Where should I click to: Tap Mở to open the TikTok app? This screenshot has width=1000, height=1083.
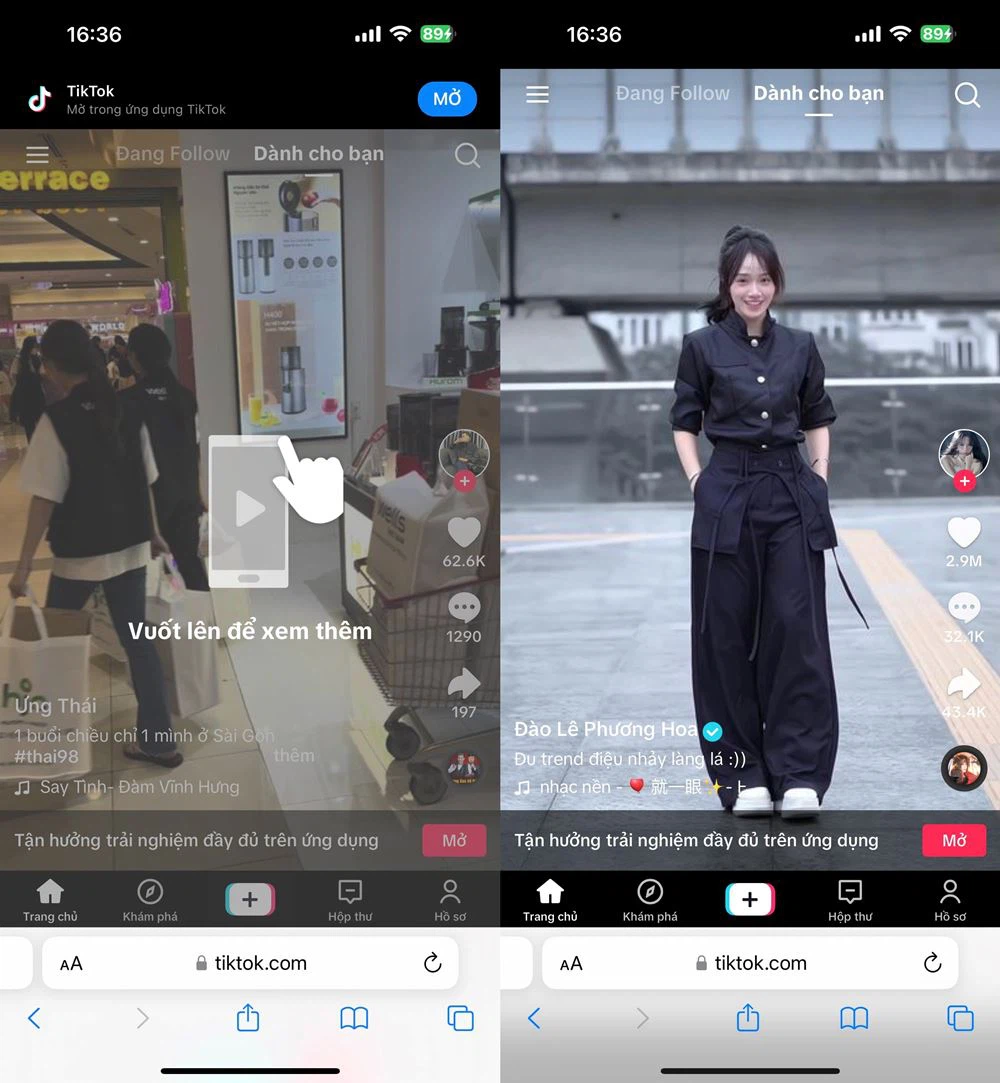pos(447,99)
